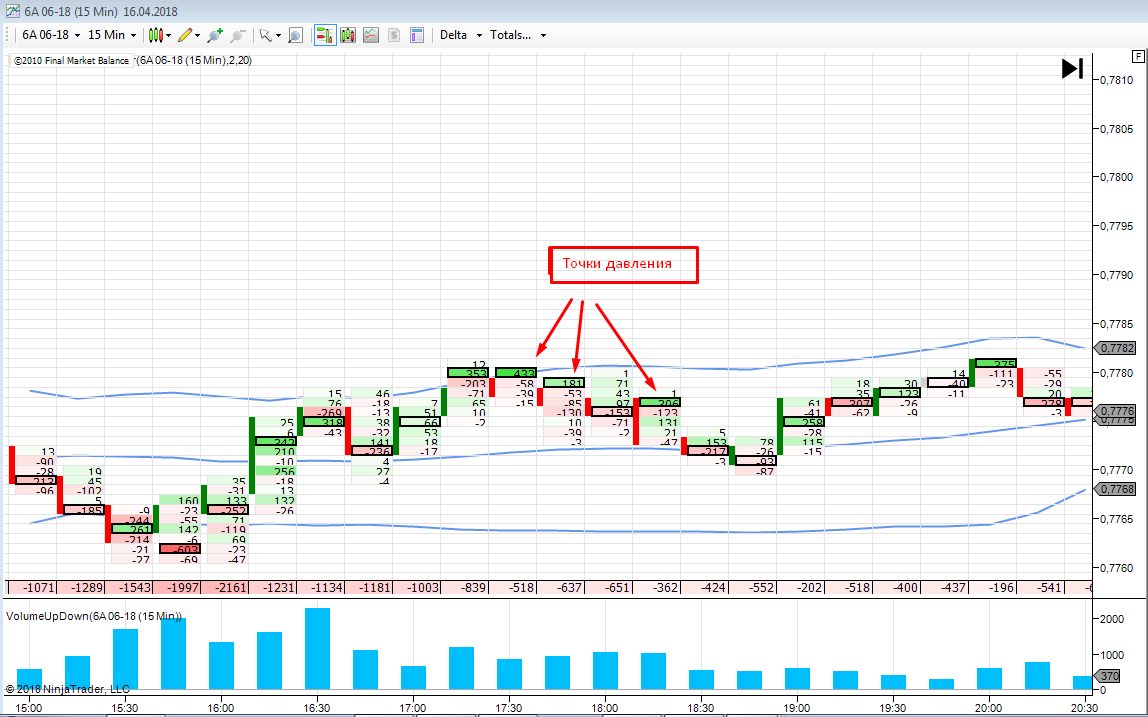Screen dimensions: 1148x717
Task: Click the 370 volume marker on axis
Action: (x=1109, y=677)
